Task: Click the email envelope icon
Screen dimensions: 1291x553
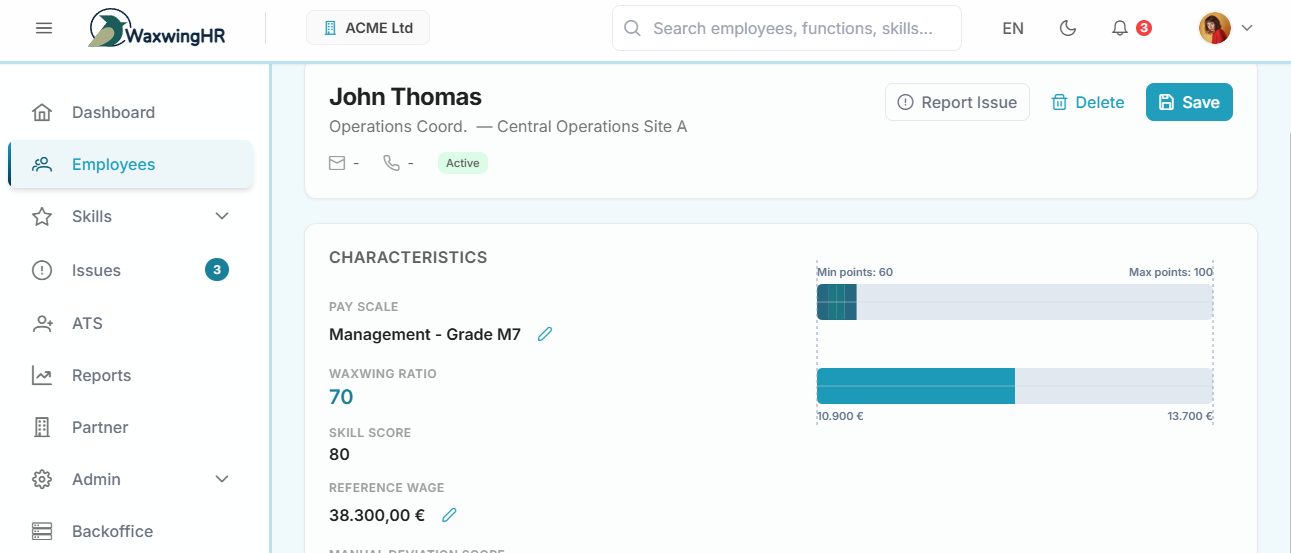Action: [337, 163]
